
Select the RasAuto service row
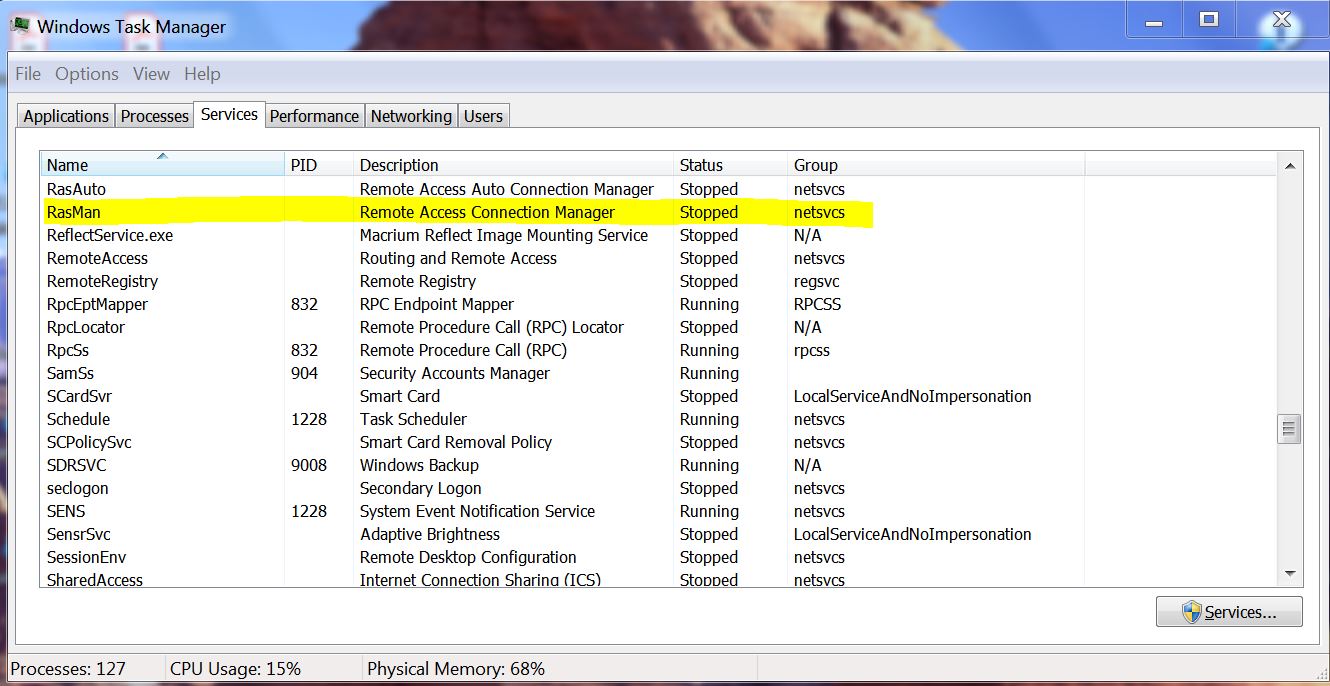(659, 189)
